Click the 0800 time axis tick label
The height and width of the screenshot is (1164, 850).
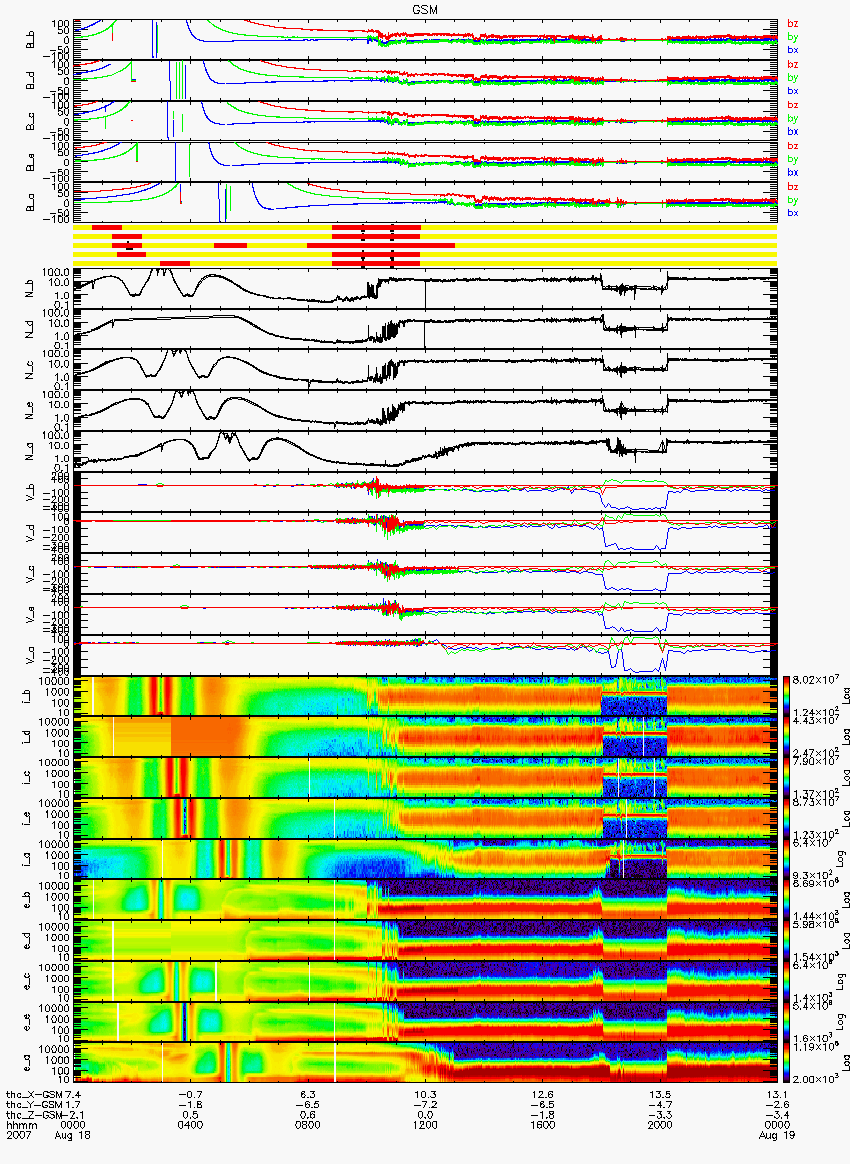coord(307,1125)
